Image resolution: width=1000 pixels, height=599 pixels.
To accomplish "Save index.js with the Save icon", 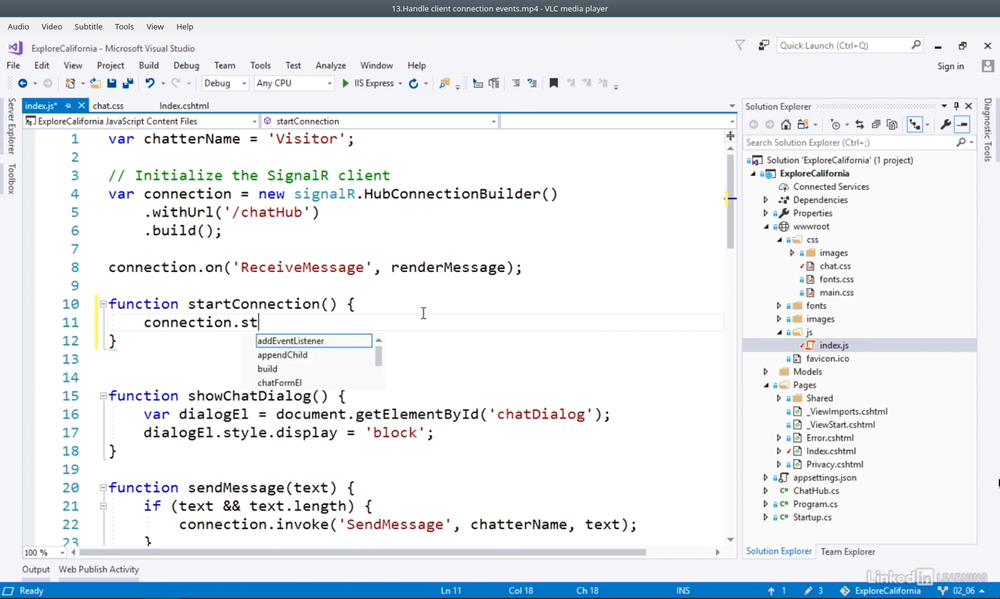I will click(x=112, y=84).
